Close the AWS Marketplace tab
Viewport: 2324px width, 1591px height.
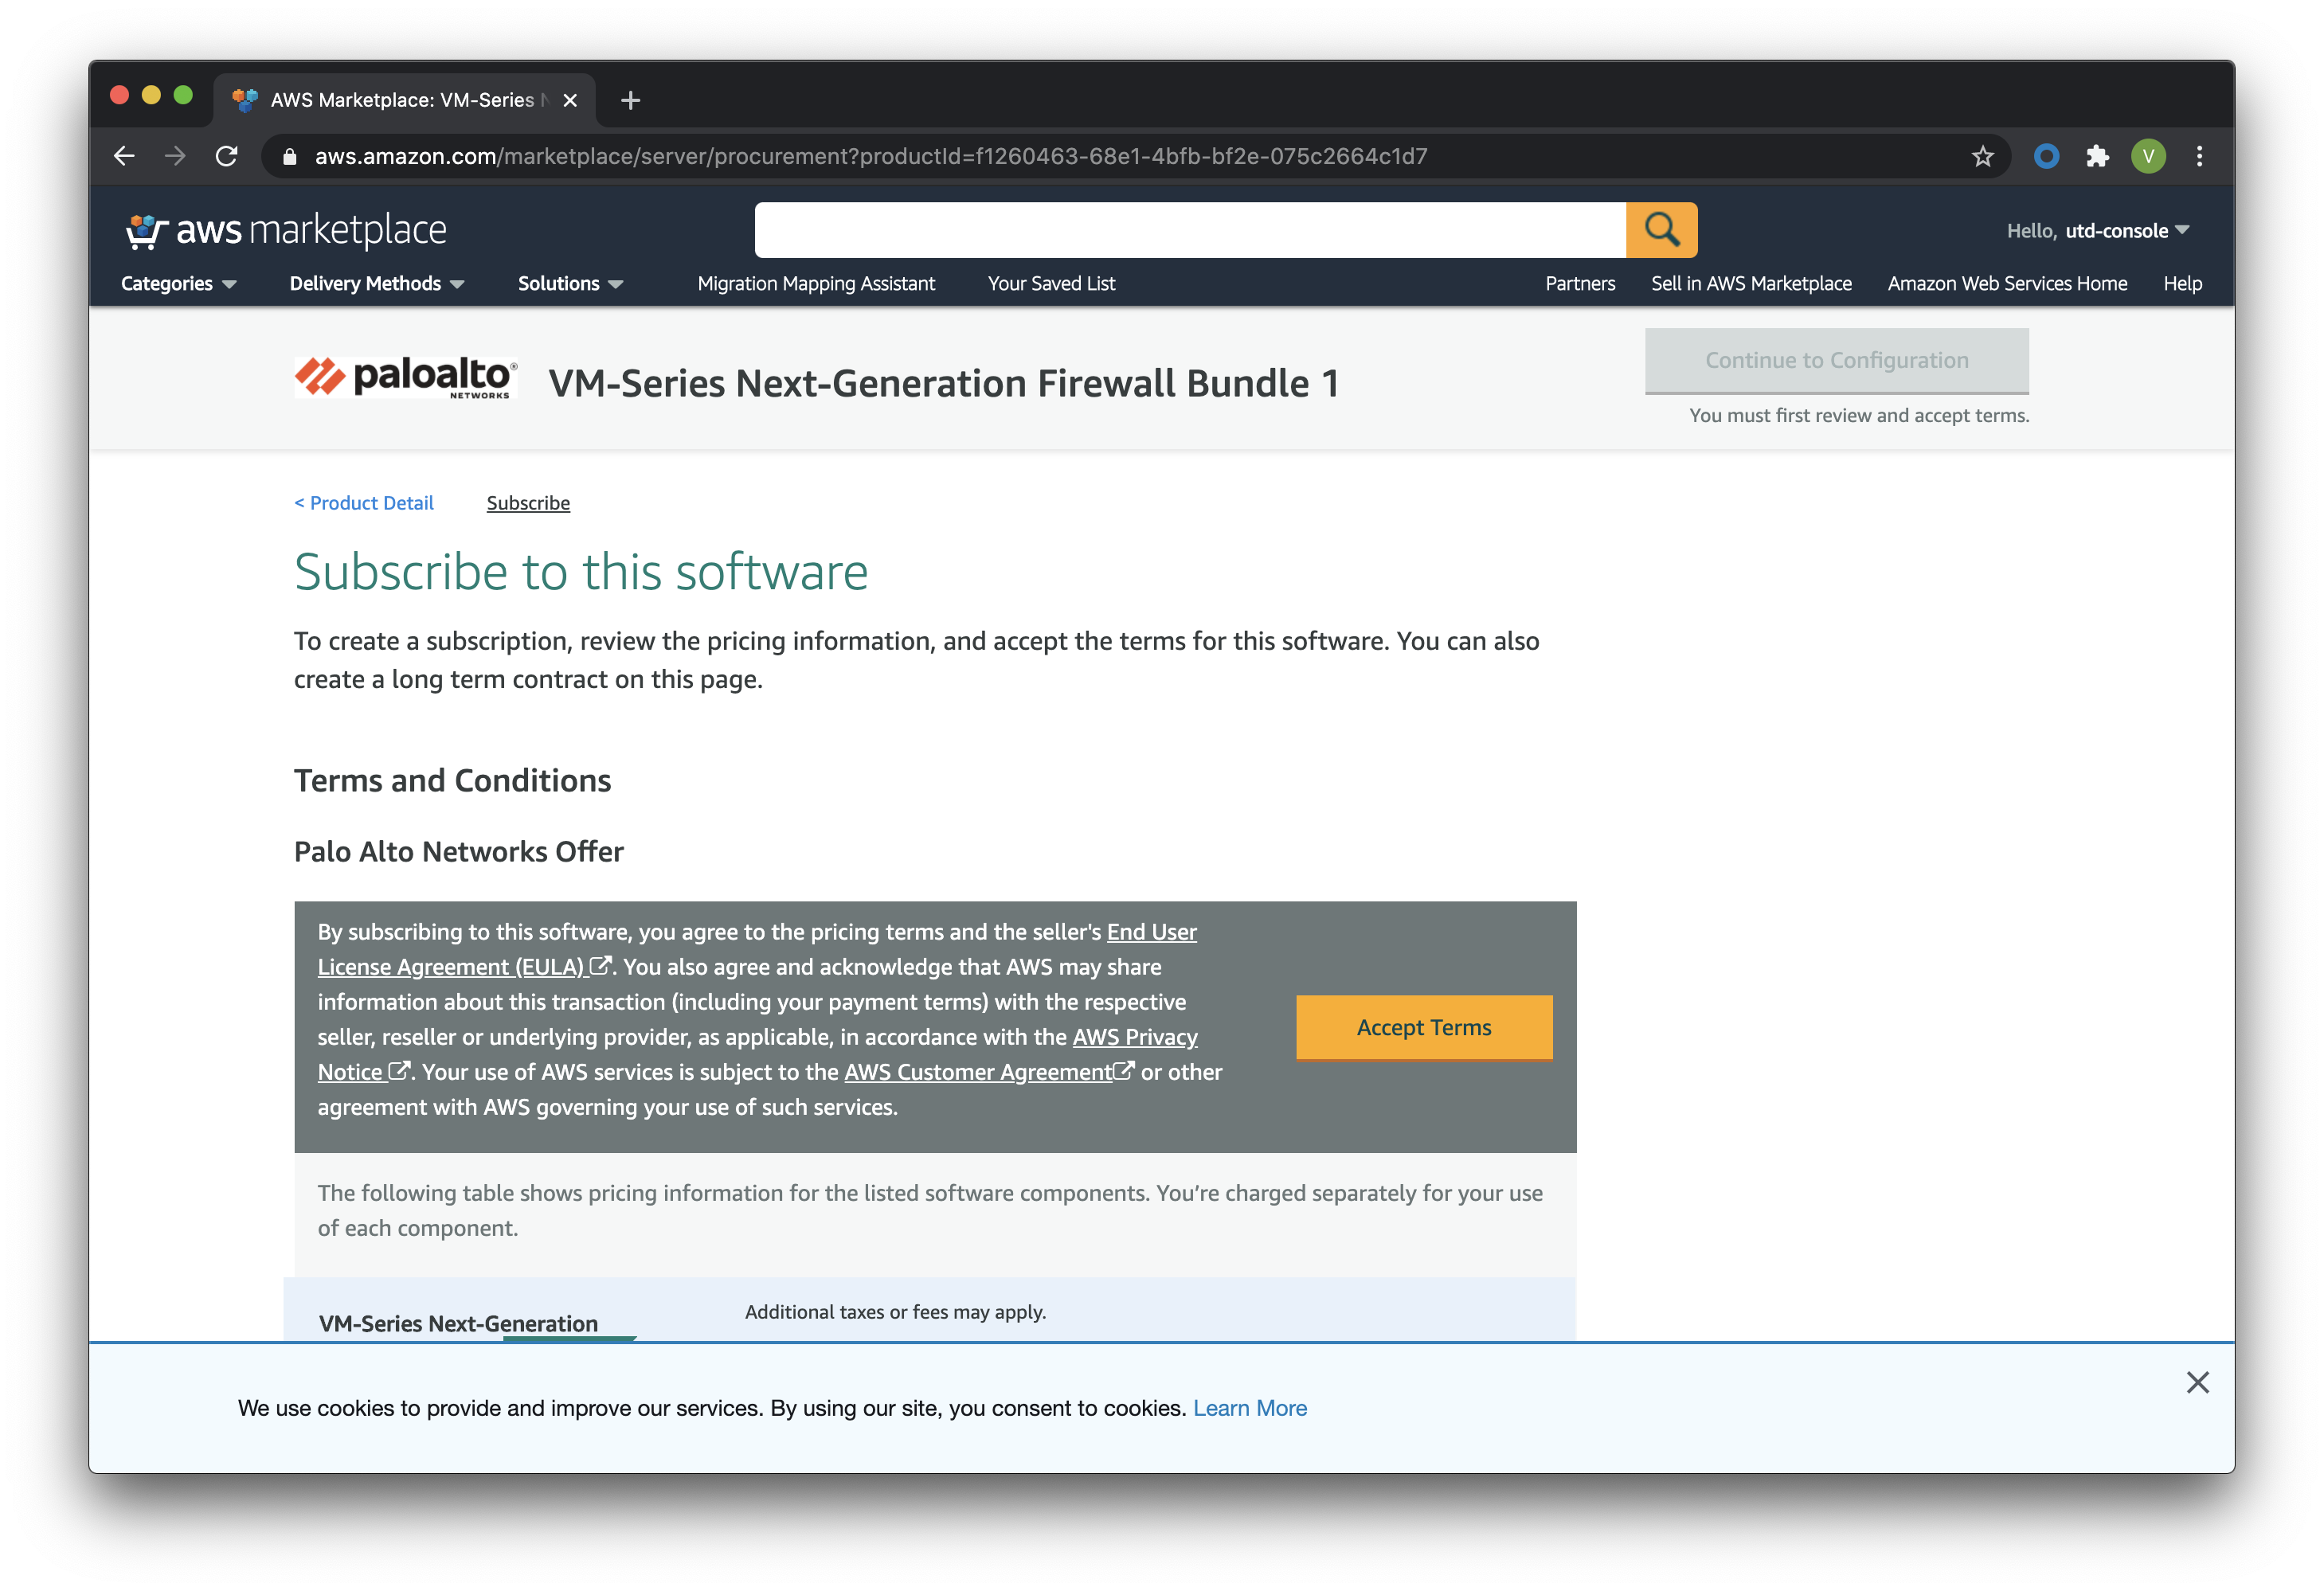570,100
